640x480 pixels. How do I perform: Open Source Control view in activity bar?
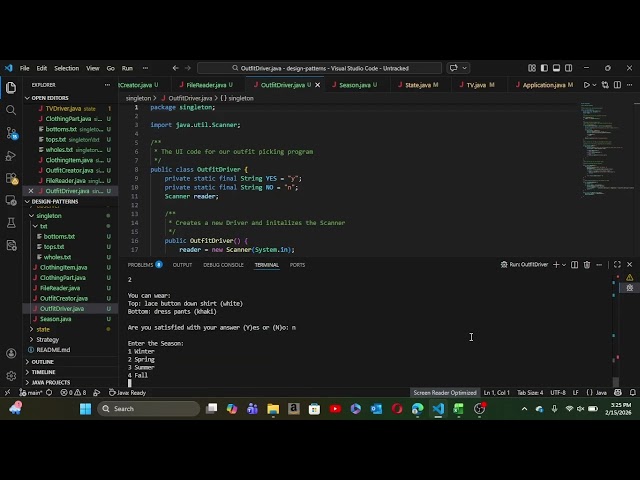click(11, 133)
